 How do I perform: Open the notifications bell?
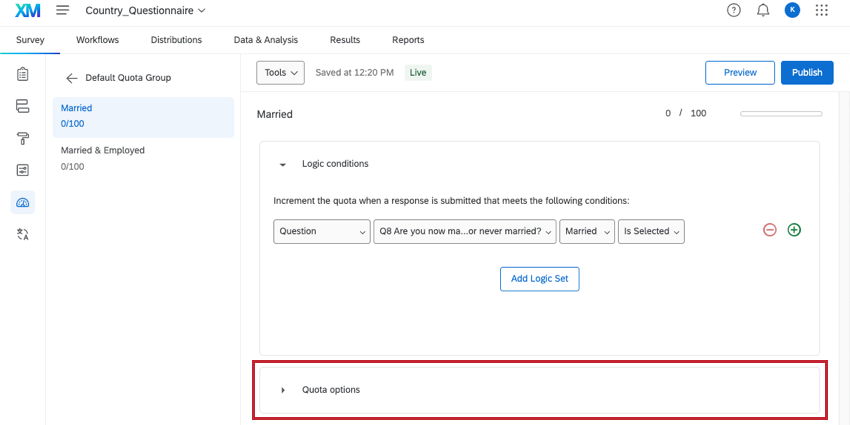point(763,11)
